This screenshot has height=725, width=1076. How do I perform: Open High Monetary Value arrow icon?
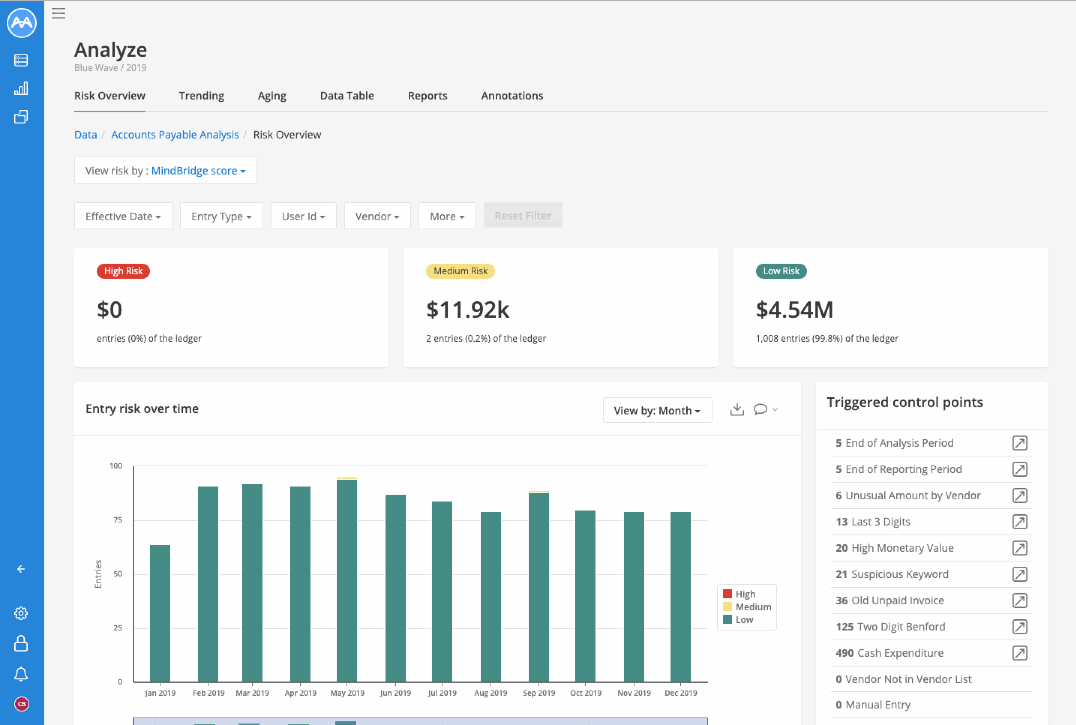[1020, 548]
